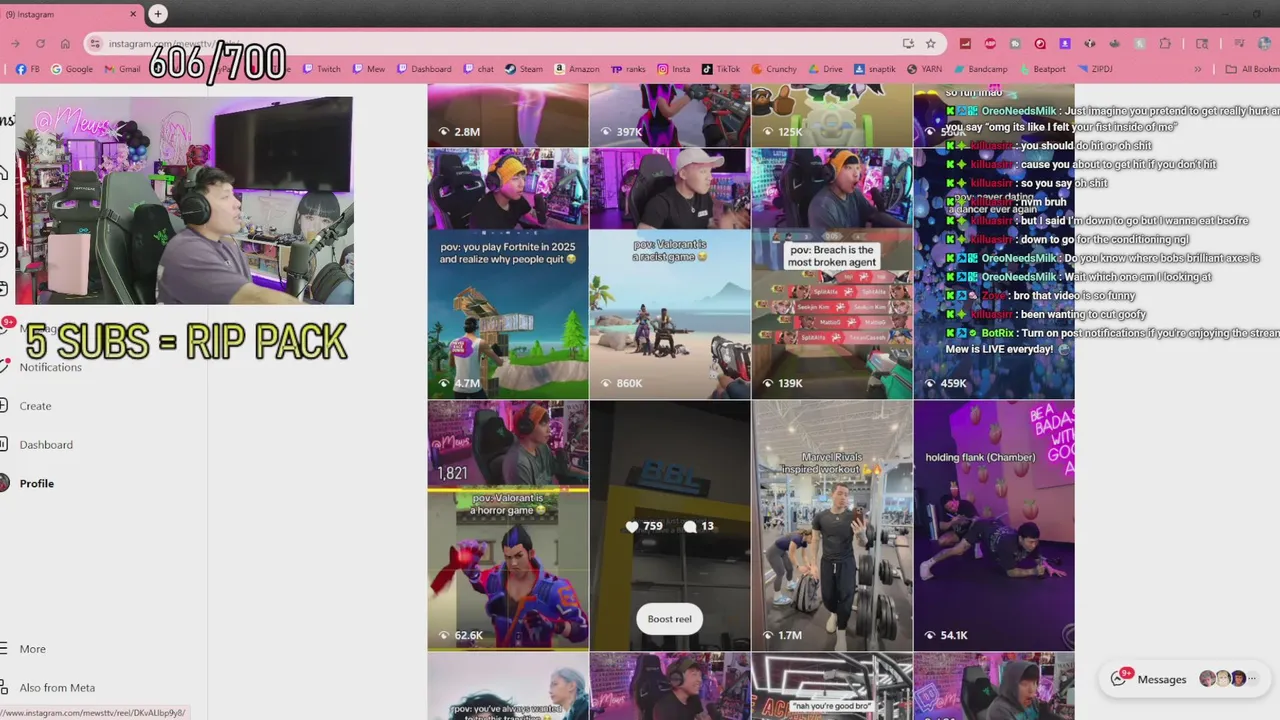Image resolution: width=1280 pixels, height=720 pixels.
Task: Open the ranks bookmark
Action: pyautogui.click(x=628, y=69)
